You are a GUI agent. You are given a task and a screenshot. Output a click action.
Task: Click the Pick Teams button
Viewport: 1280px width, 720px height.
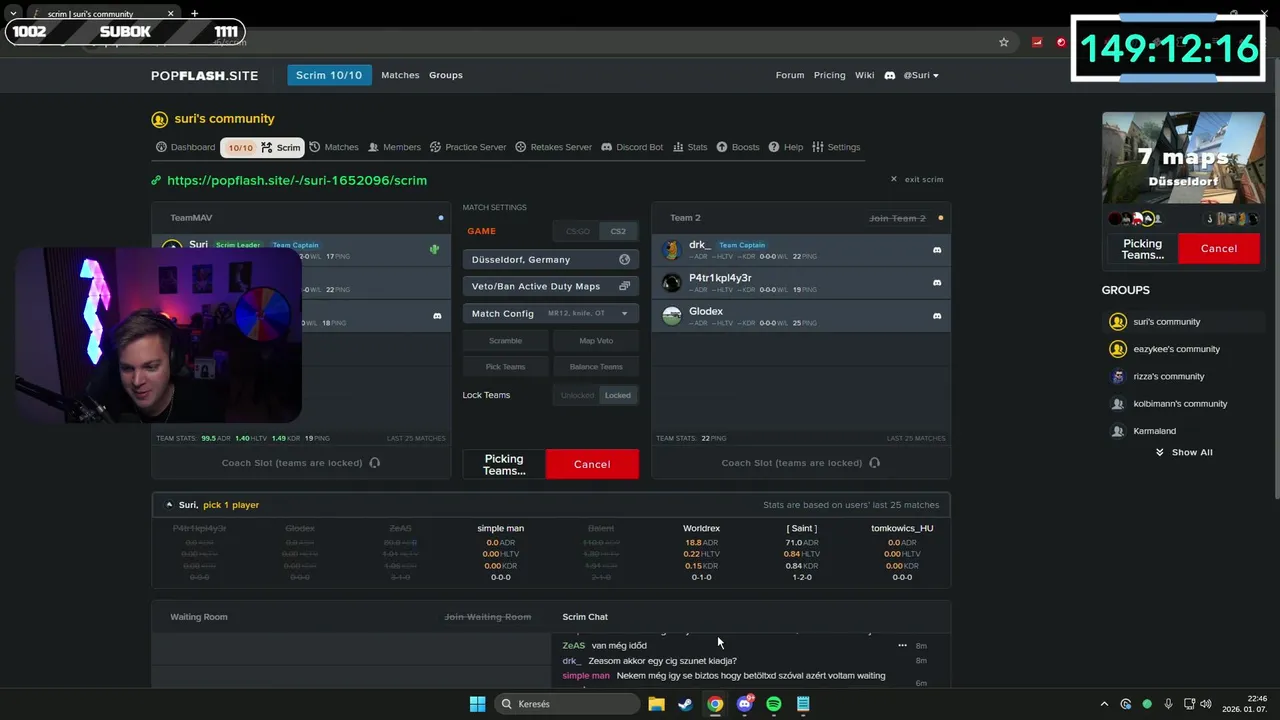click(505, 366)
